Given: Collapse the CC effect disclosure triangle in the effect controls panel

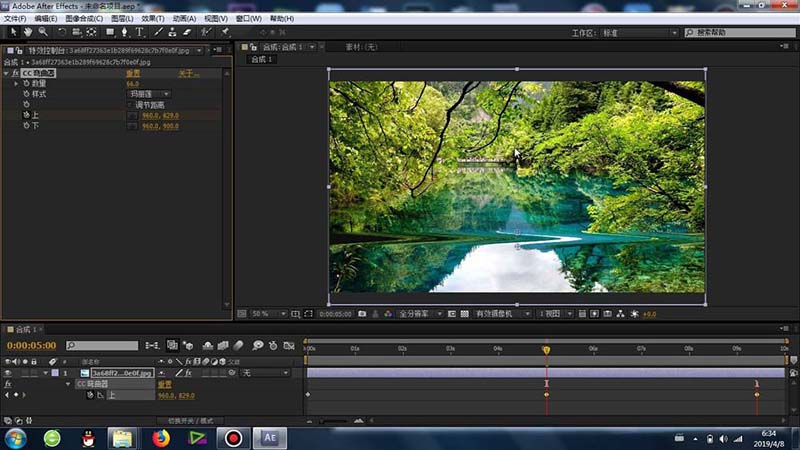Looking at the screenshot, I should (6, 73).
